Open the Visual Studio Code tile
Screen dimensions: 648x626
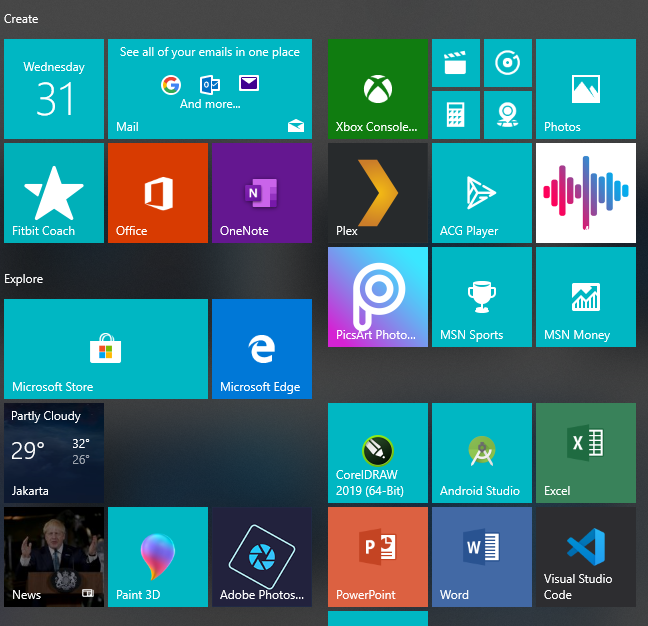click(x=586, y=557)
